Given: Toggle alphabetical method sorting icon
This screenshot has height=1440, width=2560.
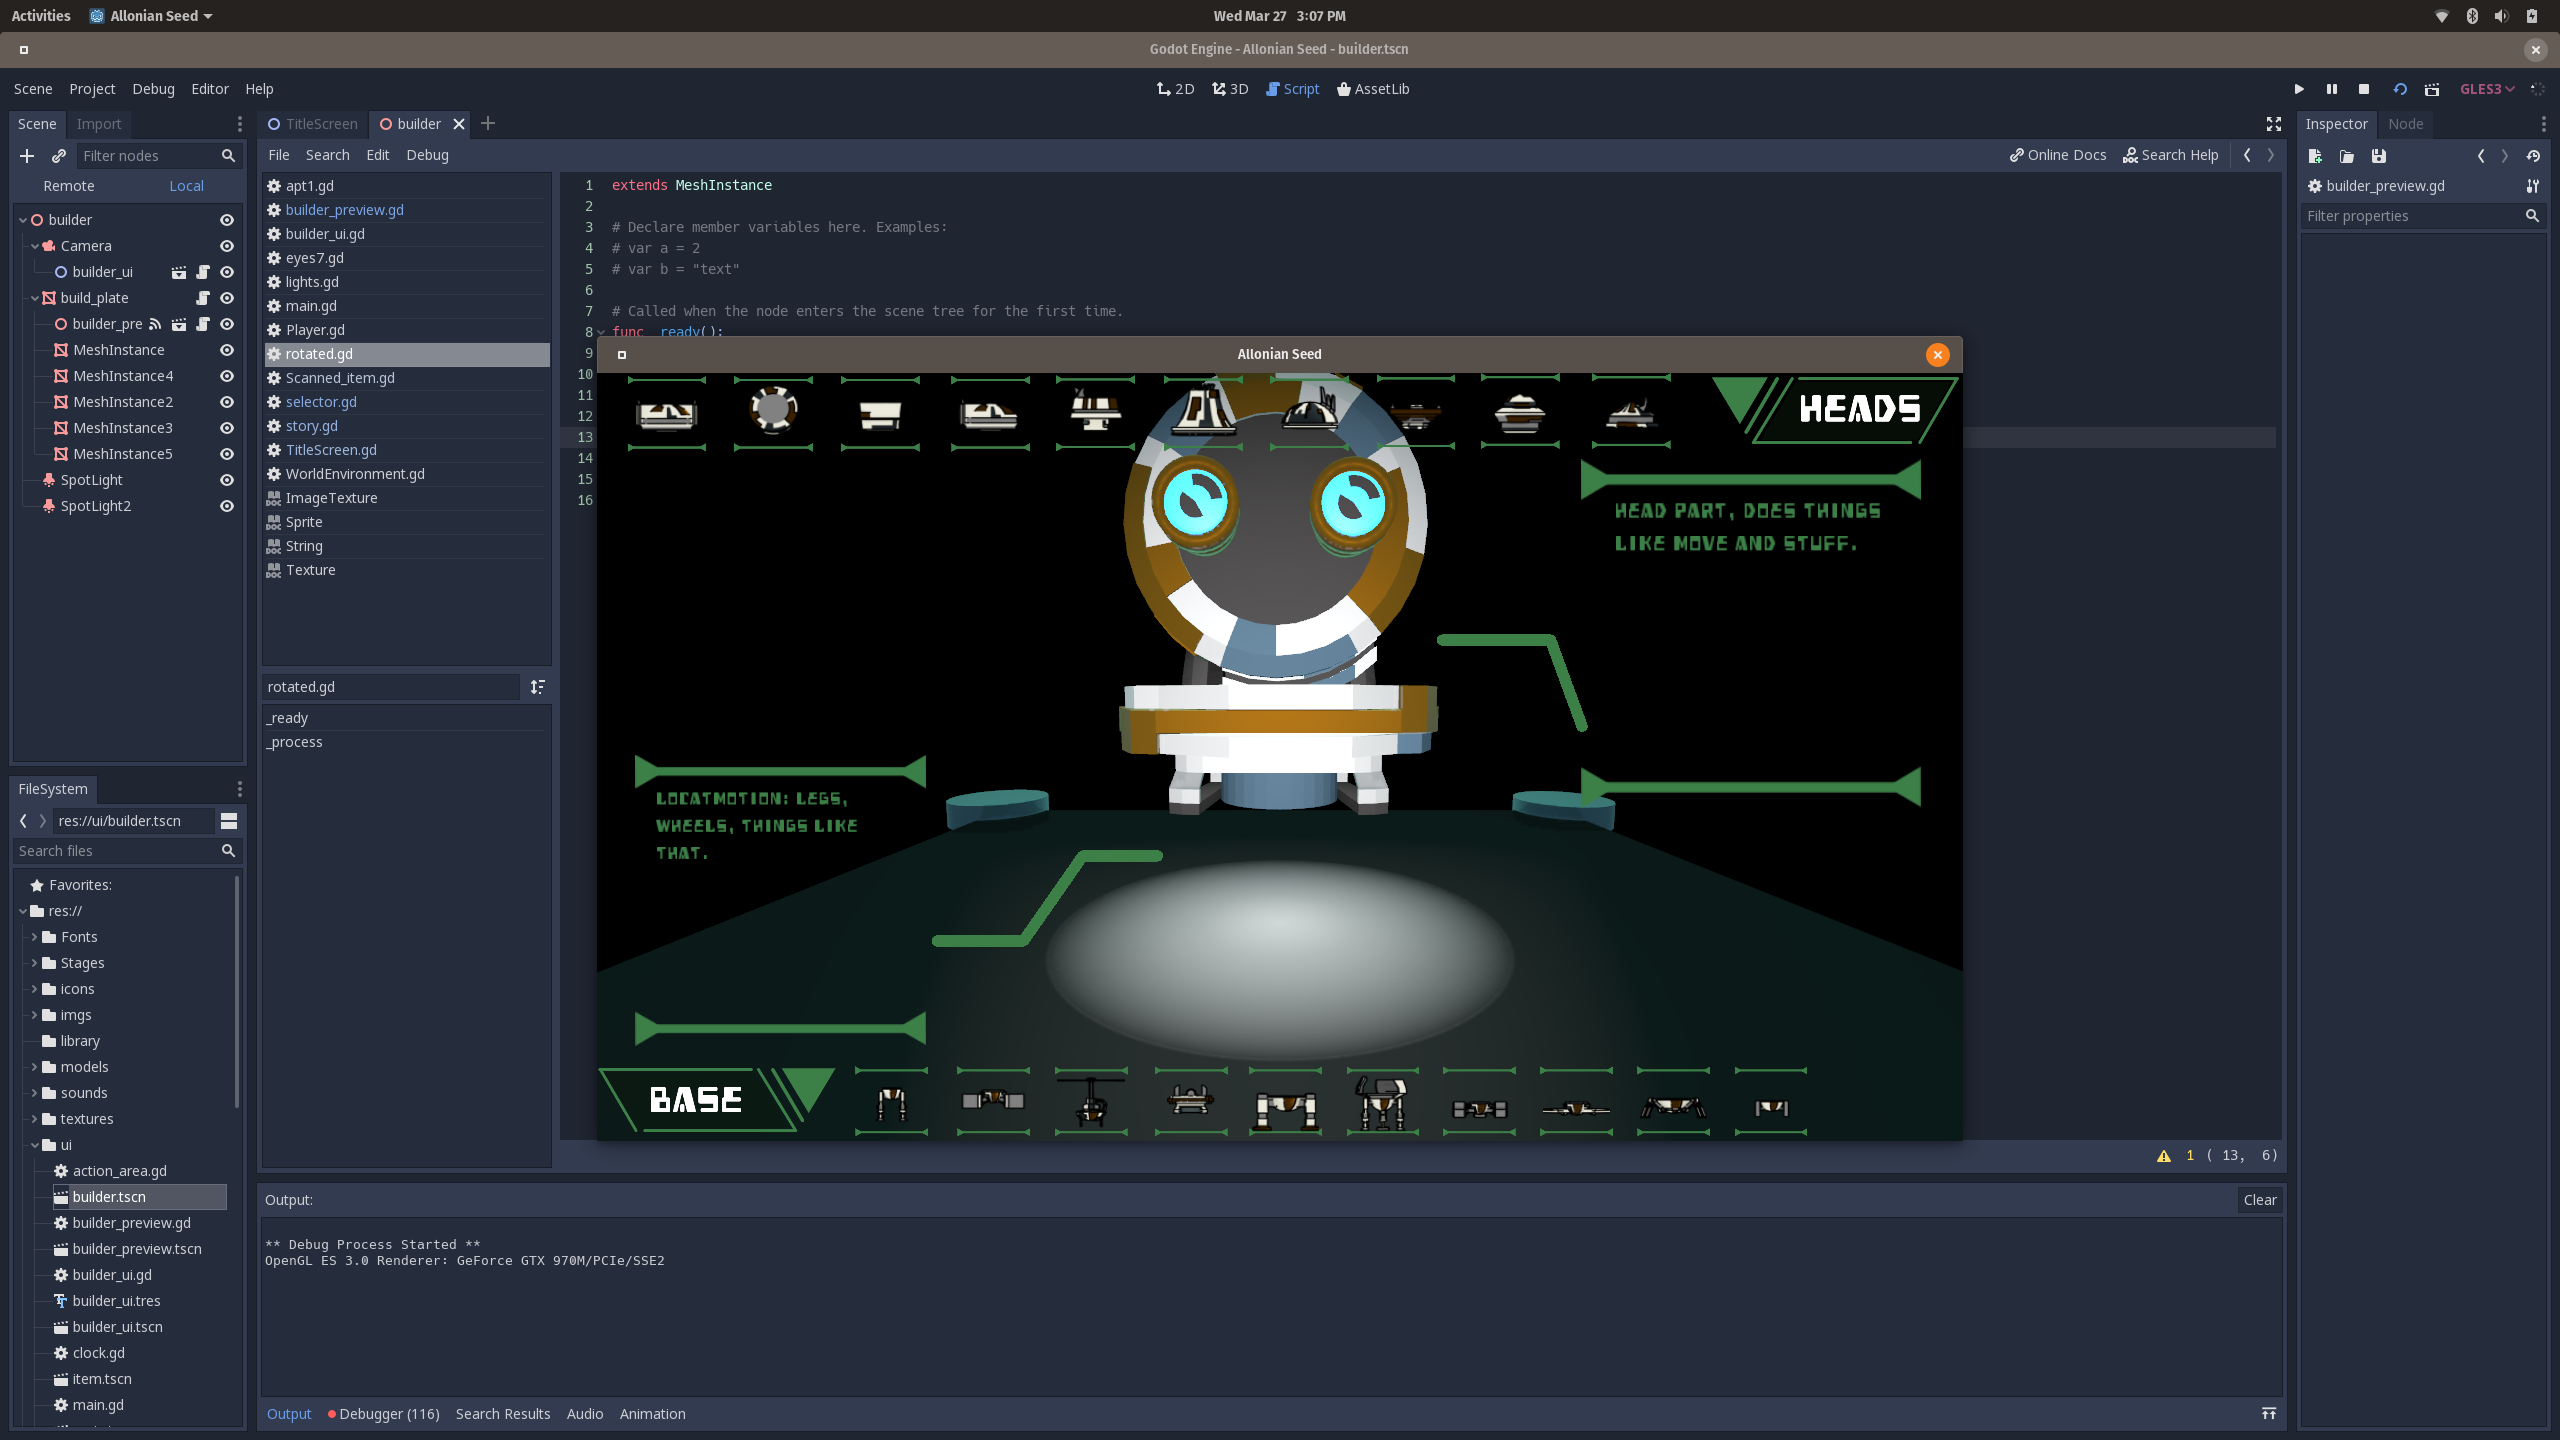Looking at the screenshot, I should (538, 687).
